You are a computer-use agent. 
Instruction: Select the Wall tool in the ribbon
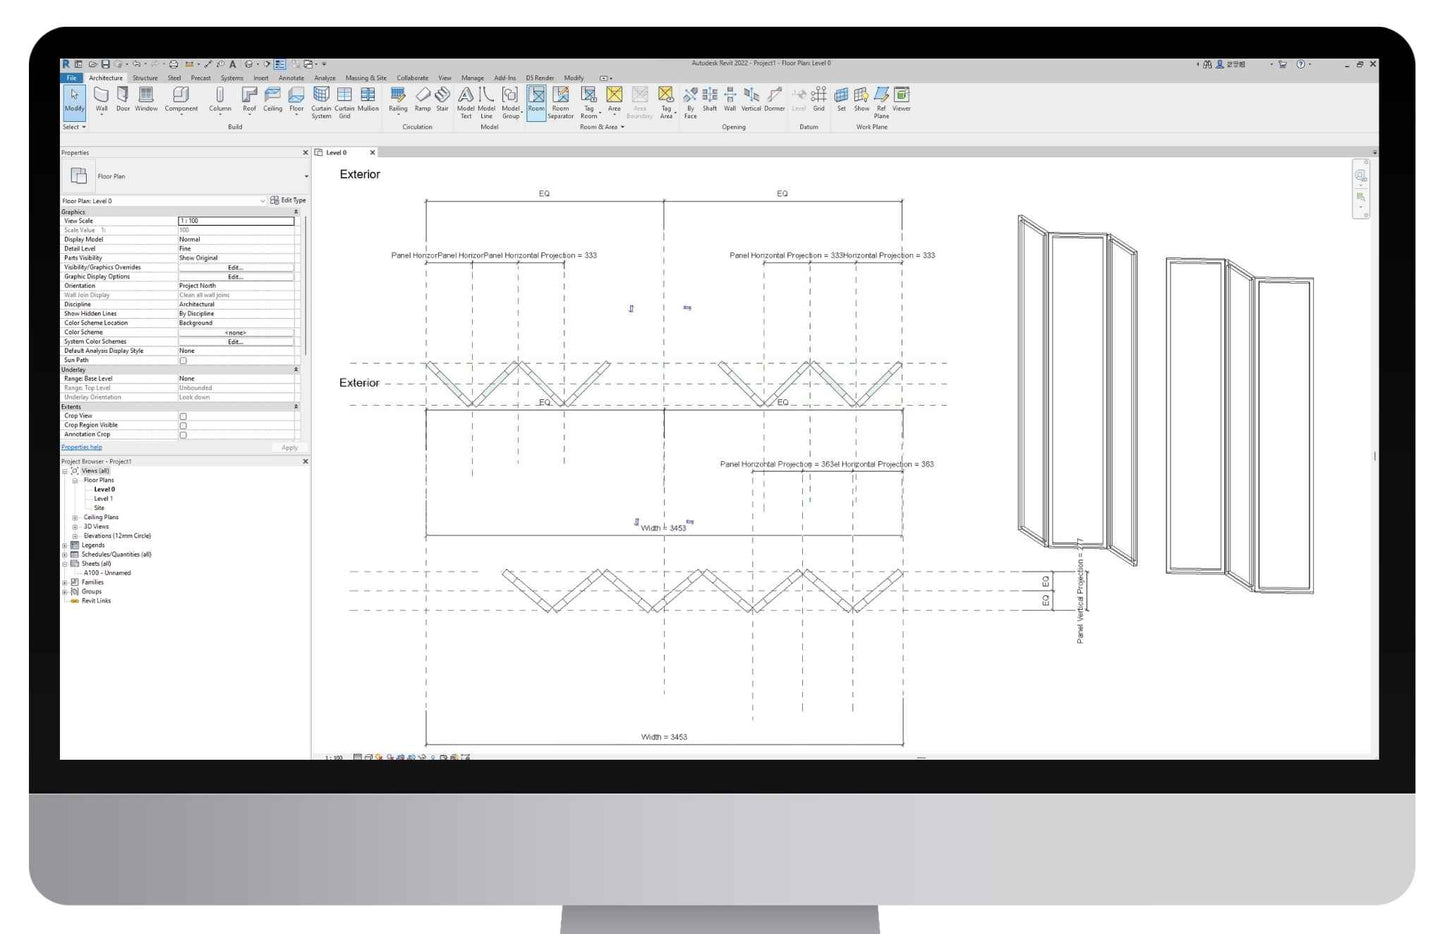pos(101,98)
